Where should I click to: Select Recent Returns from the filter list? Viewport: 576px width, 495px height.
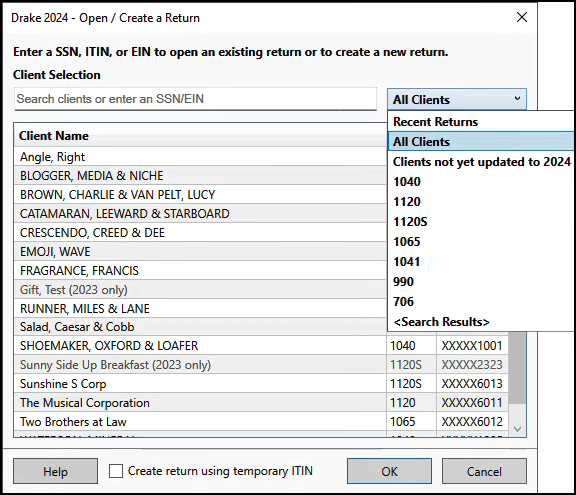coord(481,122)
